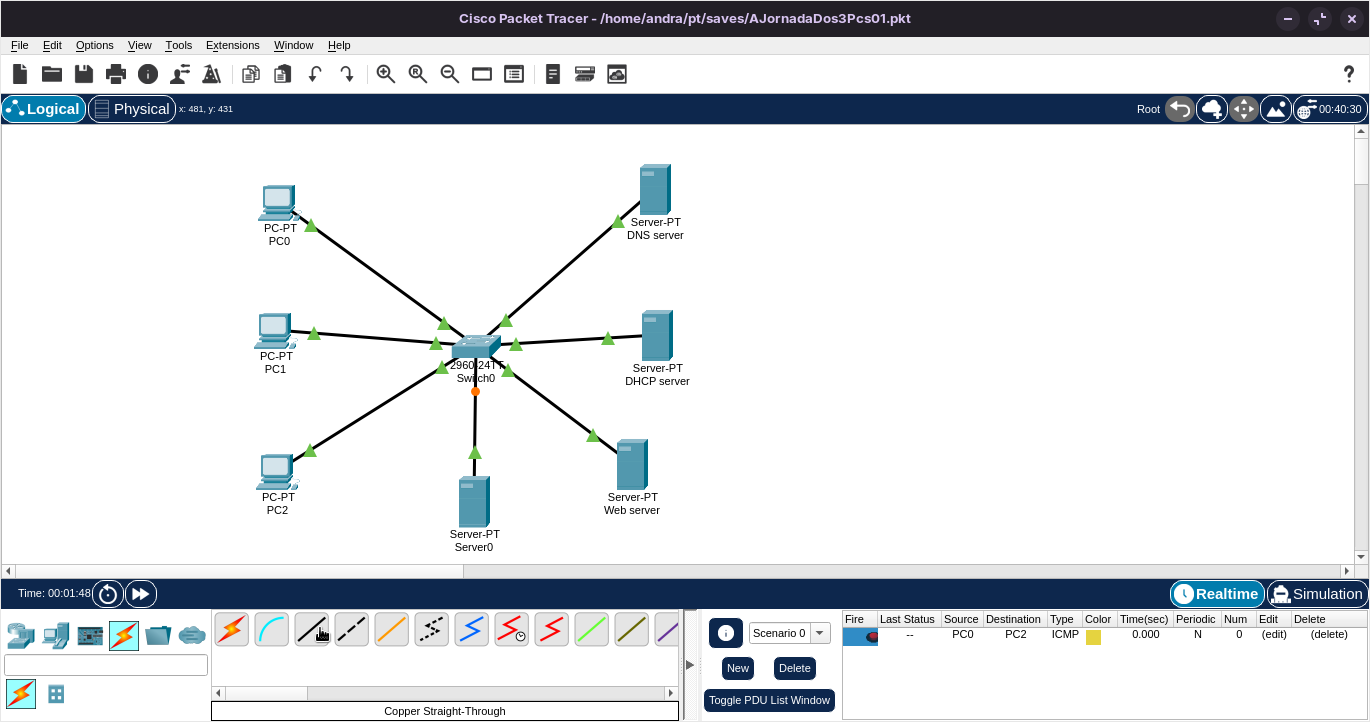Image resolution: width=1370 pixels, height=722 pixels.
Task: Open the Network Information icon
Action: (x=148, y=74)
